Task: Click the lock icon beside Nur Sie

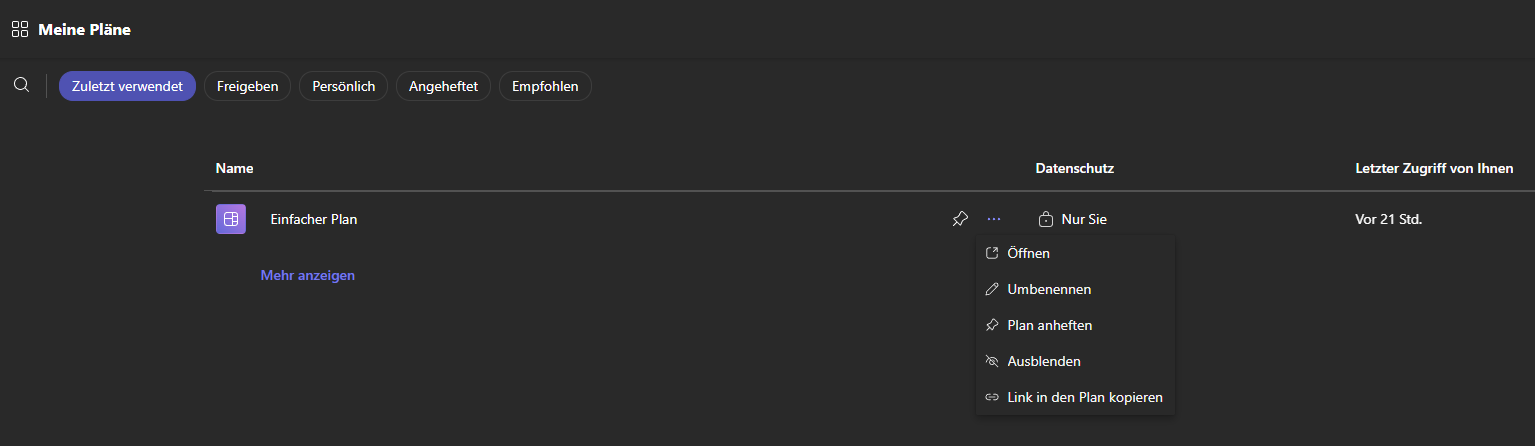Action: tap(1046, 219)
